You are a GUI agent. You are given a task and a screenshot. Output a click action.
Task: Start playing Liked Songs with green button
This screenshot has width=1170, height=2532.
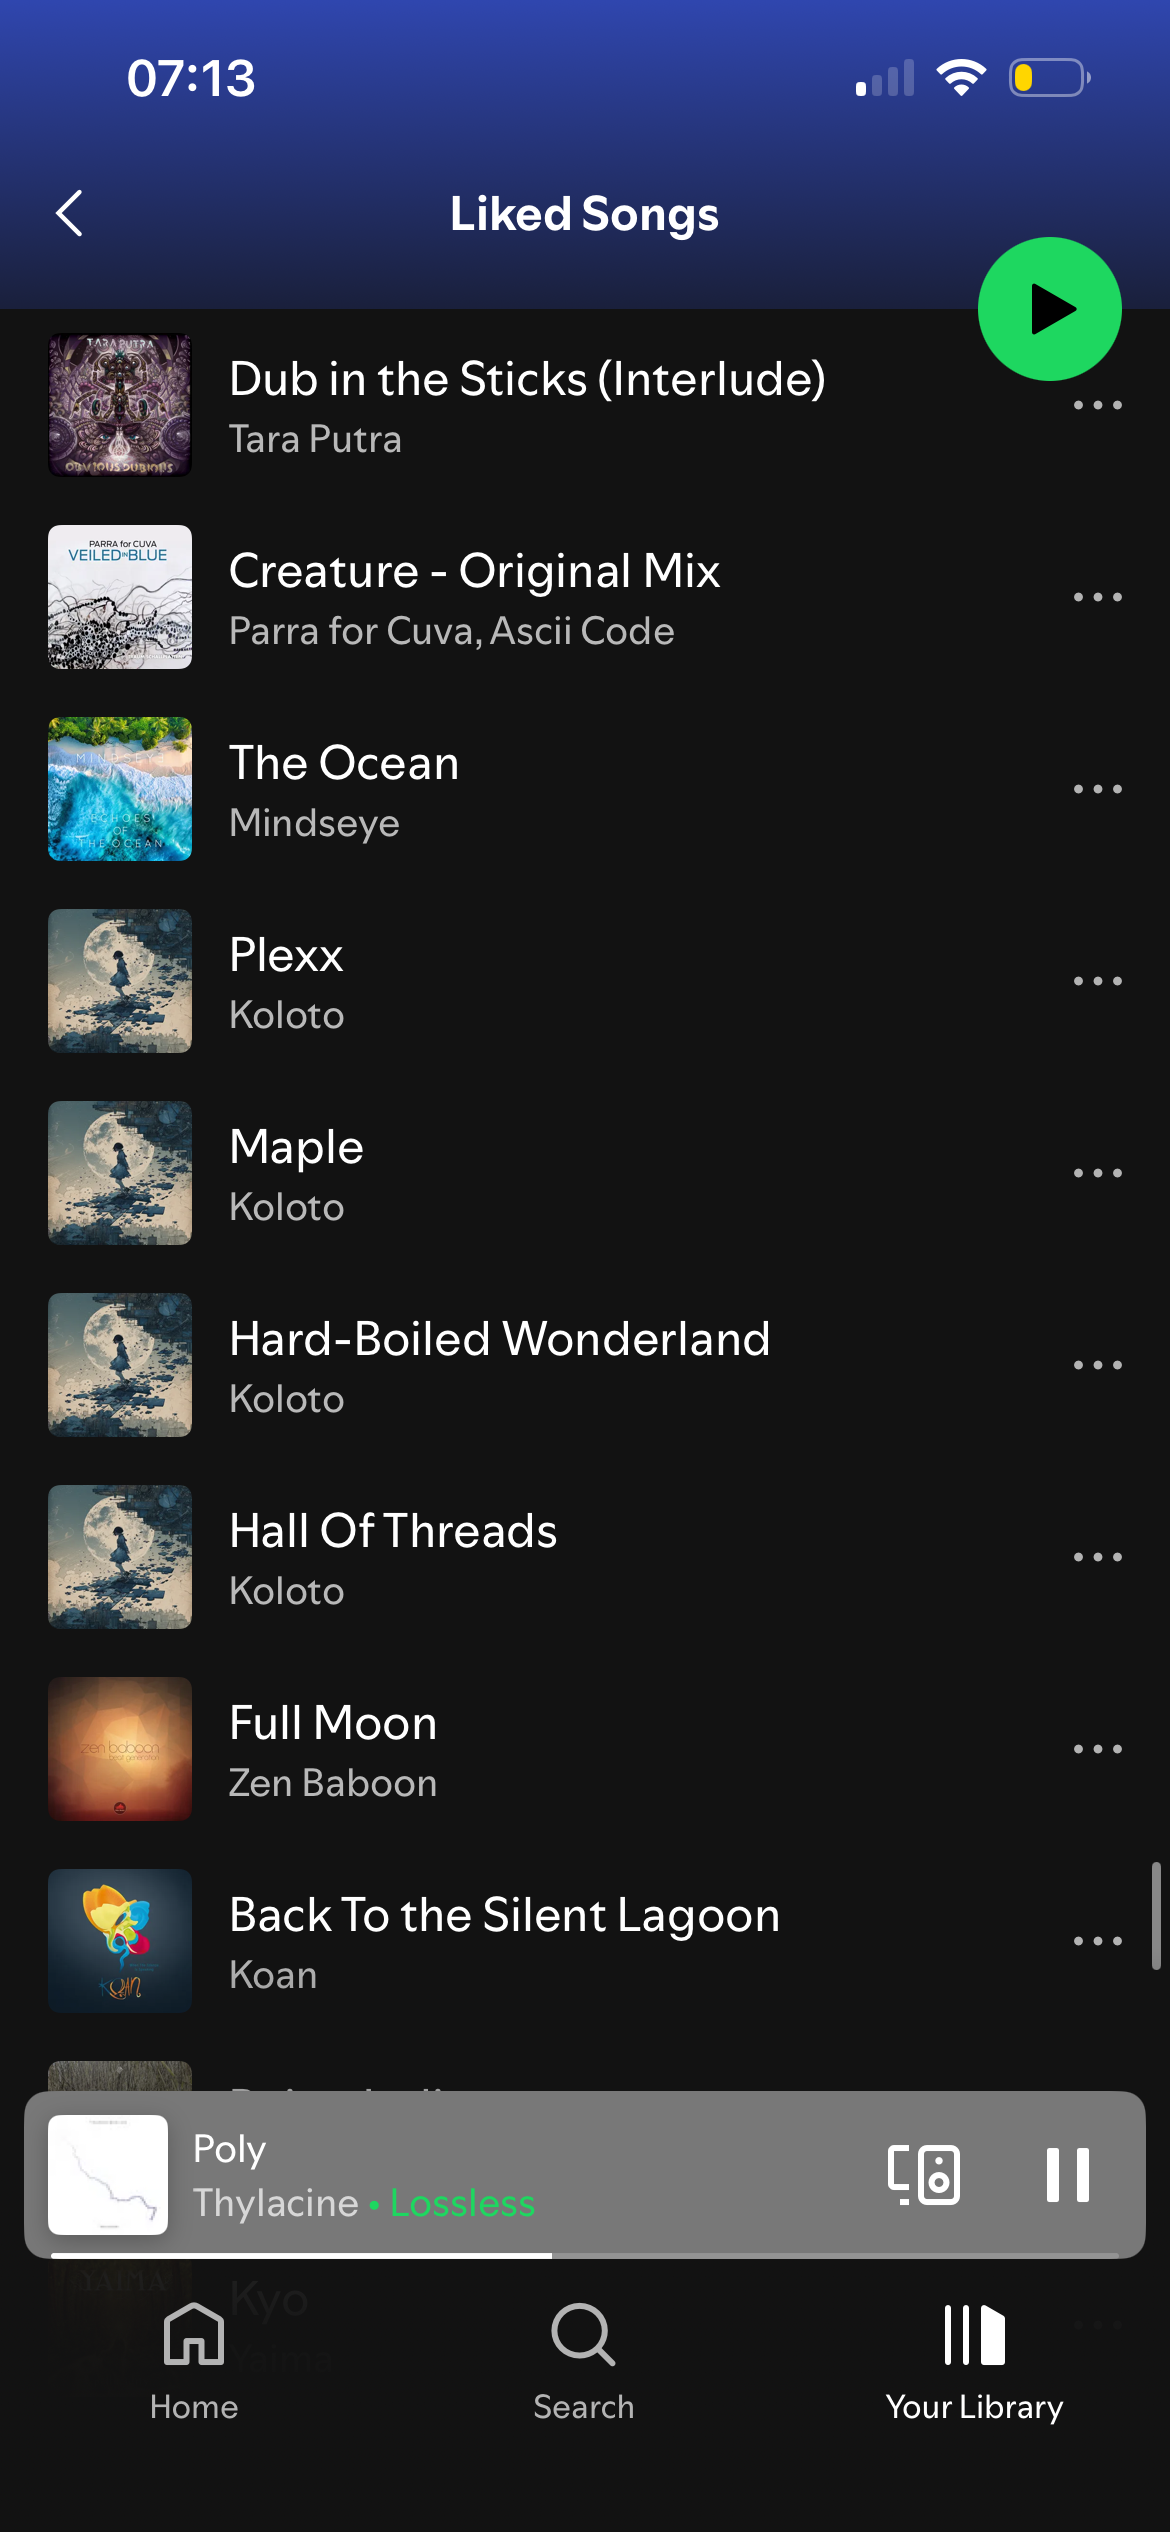click(x=1049, y=309)
